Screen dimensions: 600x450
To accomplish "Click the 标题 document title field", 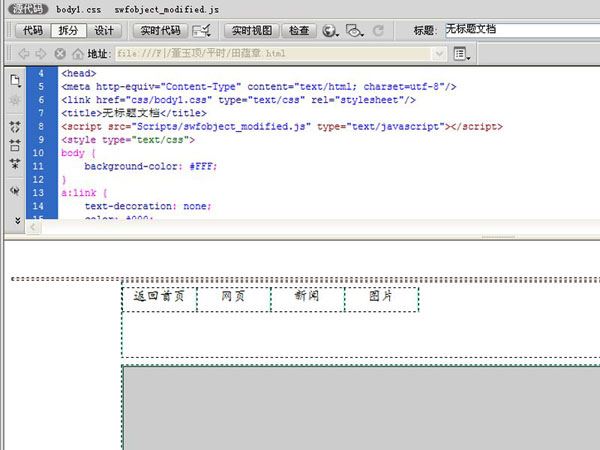I will pos(520,30).
